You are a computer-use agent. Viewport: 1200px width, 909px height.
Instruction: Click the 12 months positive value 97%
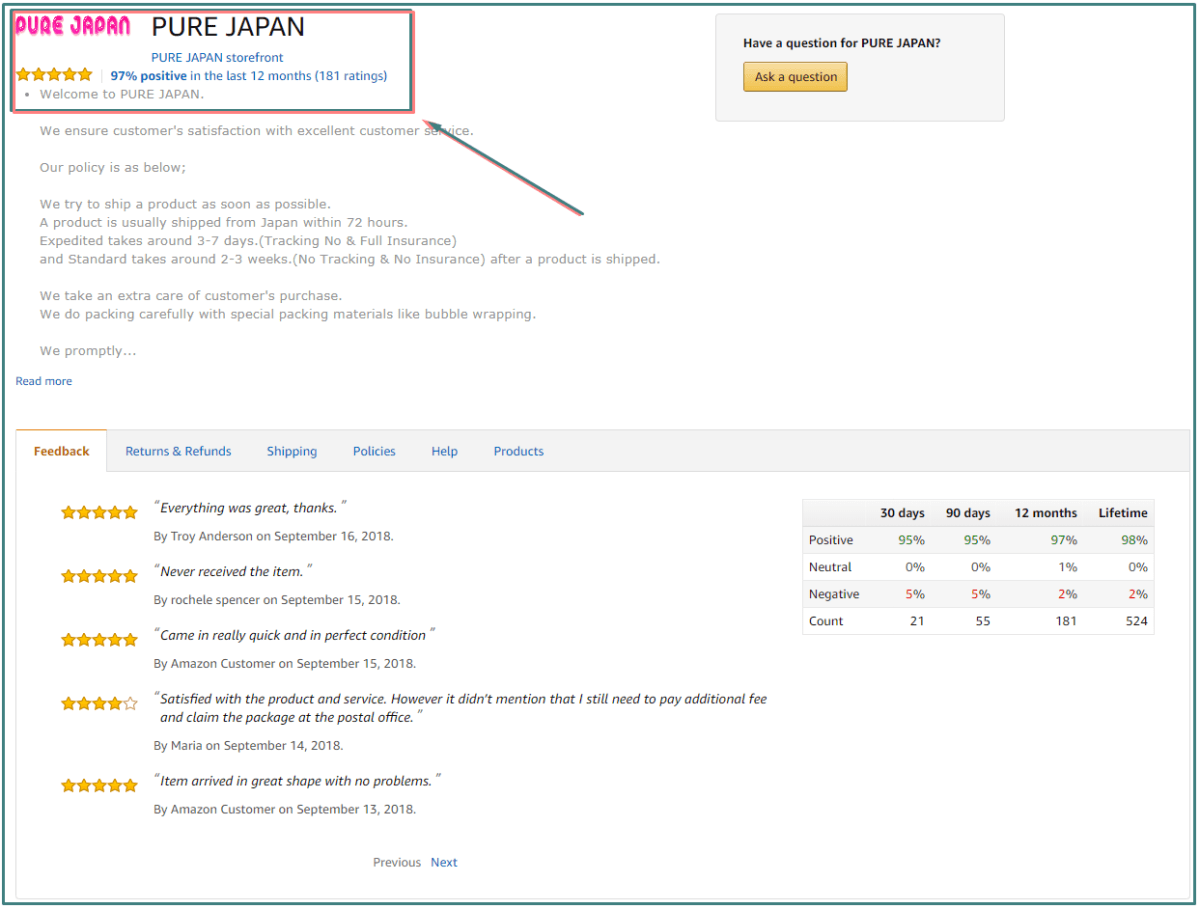[x=1063, y=540]
